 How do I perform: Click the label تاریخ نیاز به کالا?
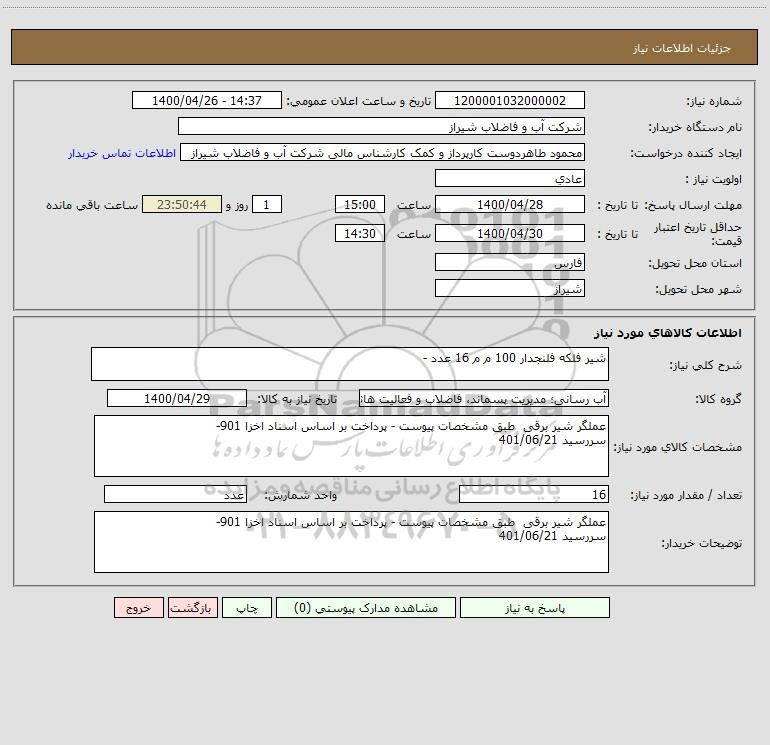point(297,399)
